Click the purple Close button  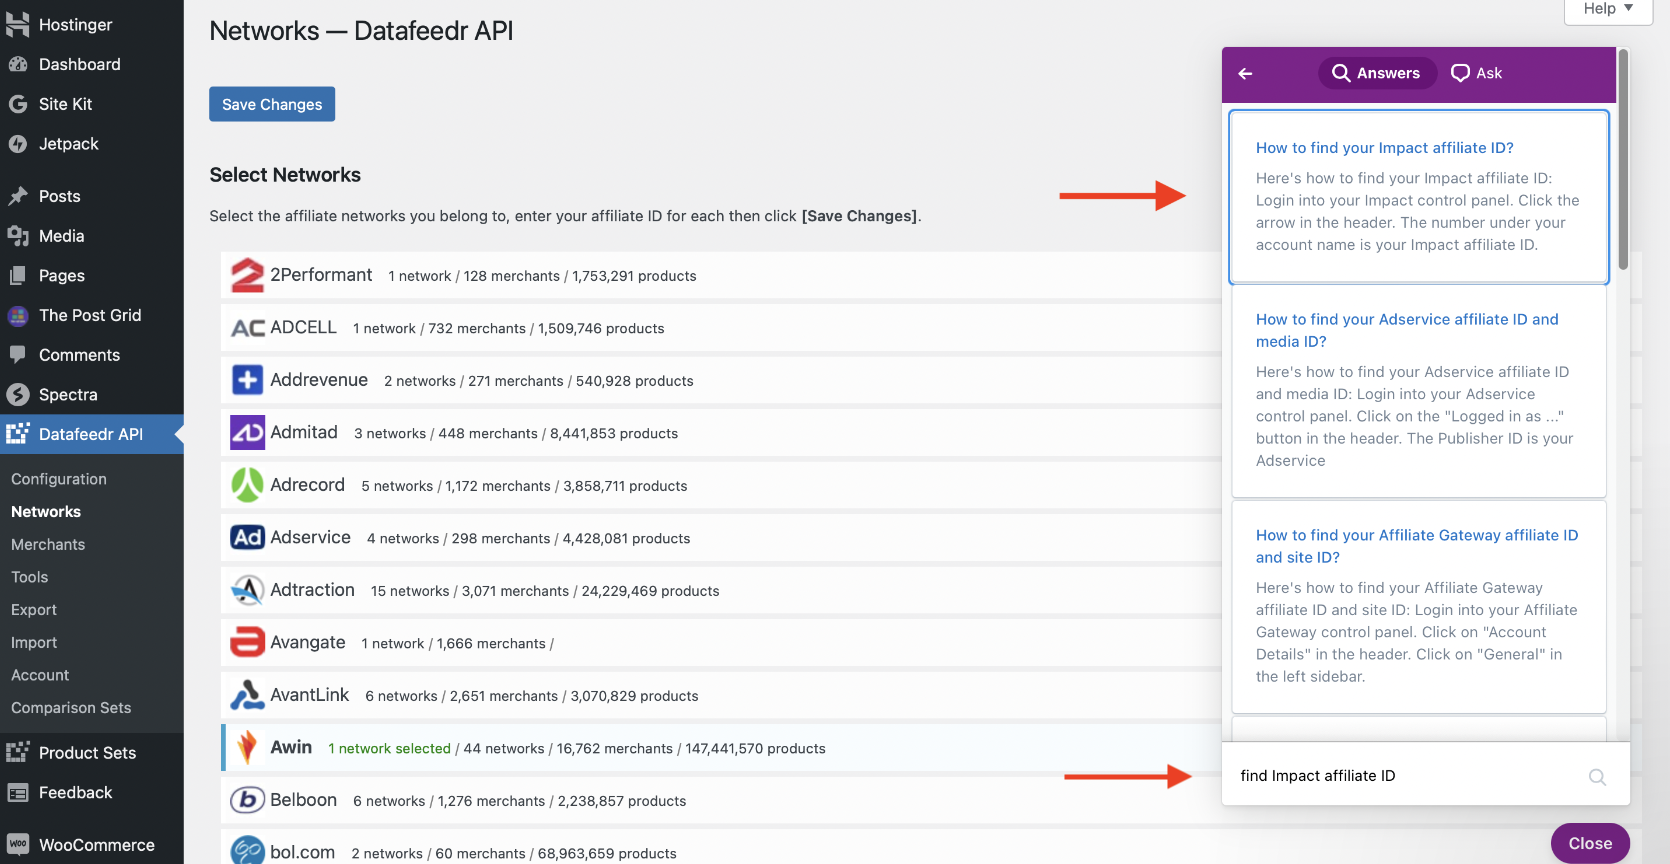[1590, 843]
